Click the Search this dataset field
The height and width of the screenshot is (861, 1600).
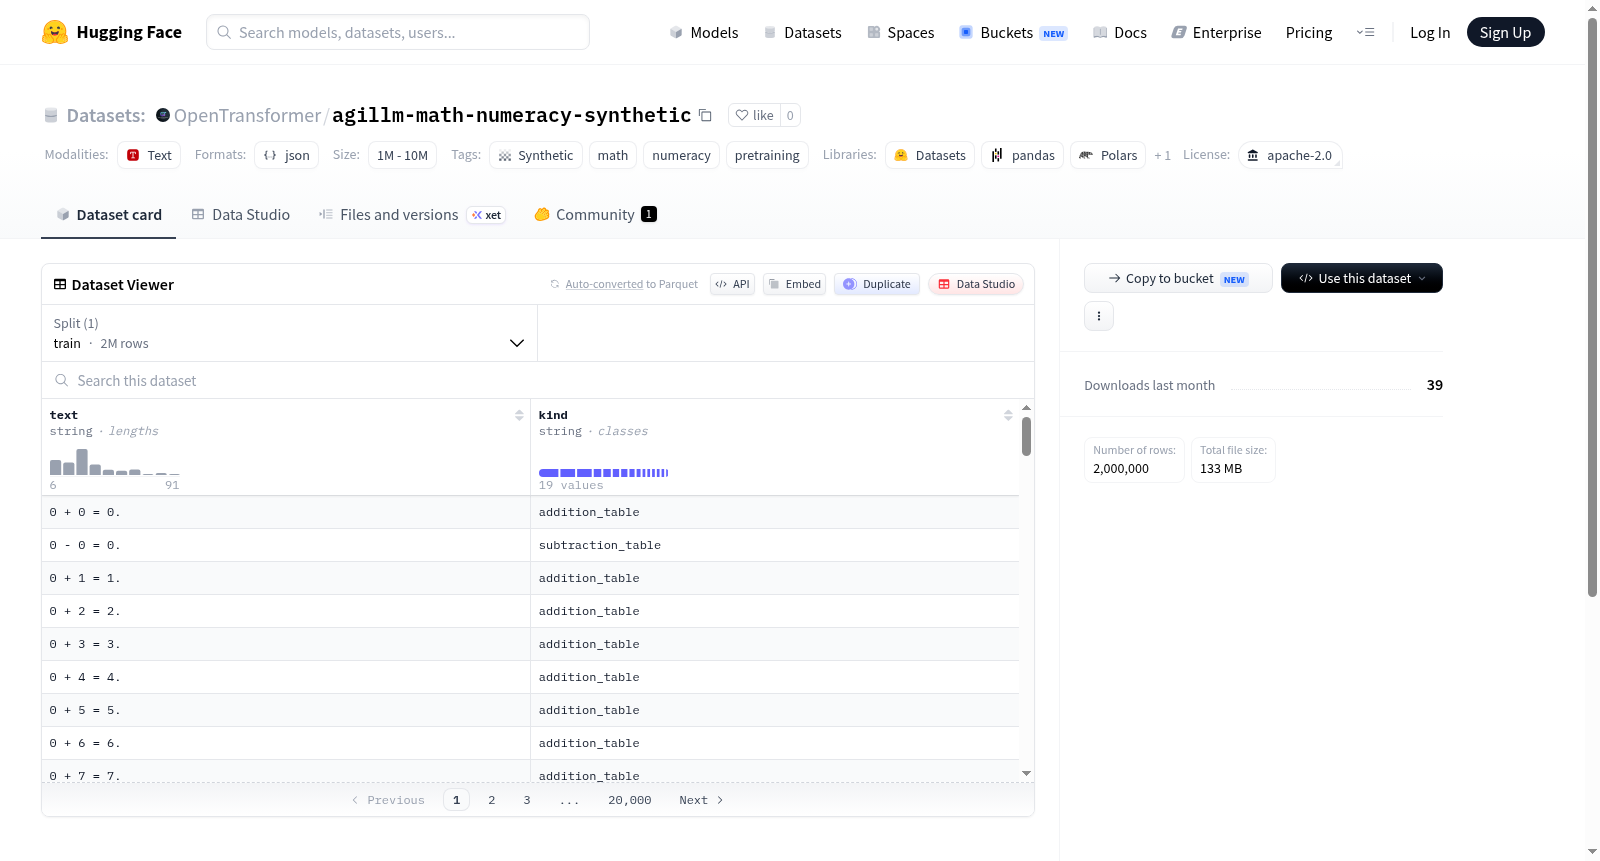(x=538, y=380)
